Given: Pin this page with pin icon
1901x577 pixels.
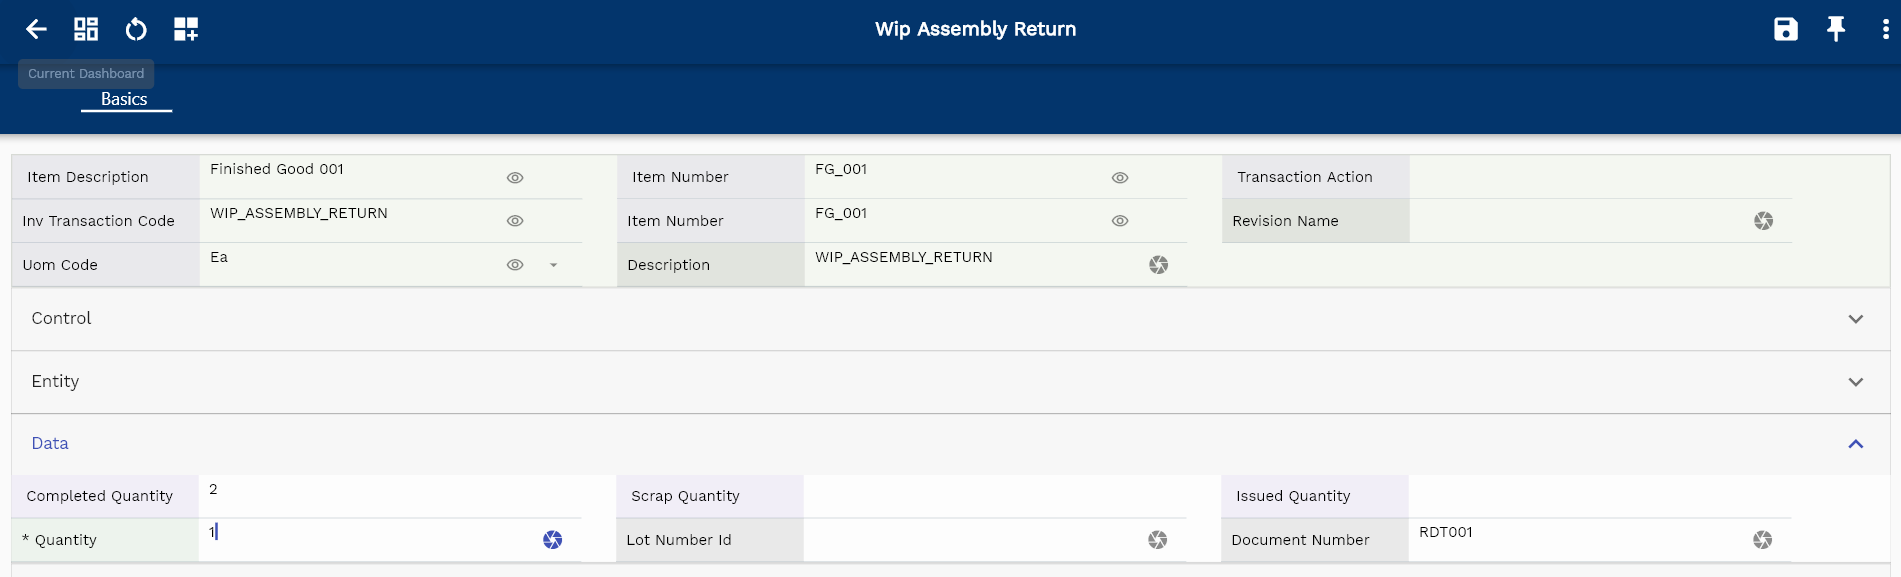Looking at the screenshot, I should pyautogui.click(x=1835, y=29).
